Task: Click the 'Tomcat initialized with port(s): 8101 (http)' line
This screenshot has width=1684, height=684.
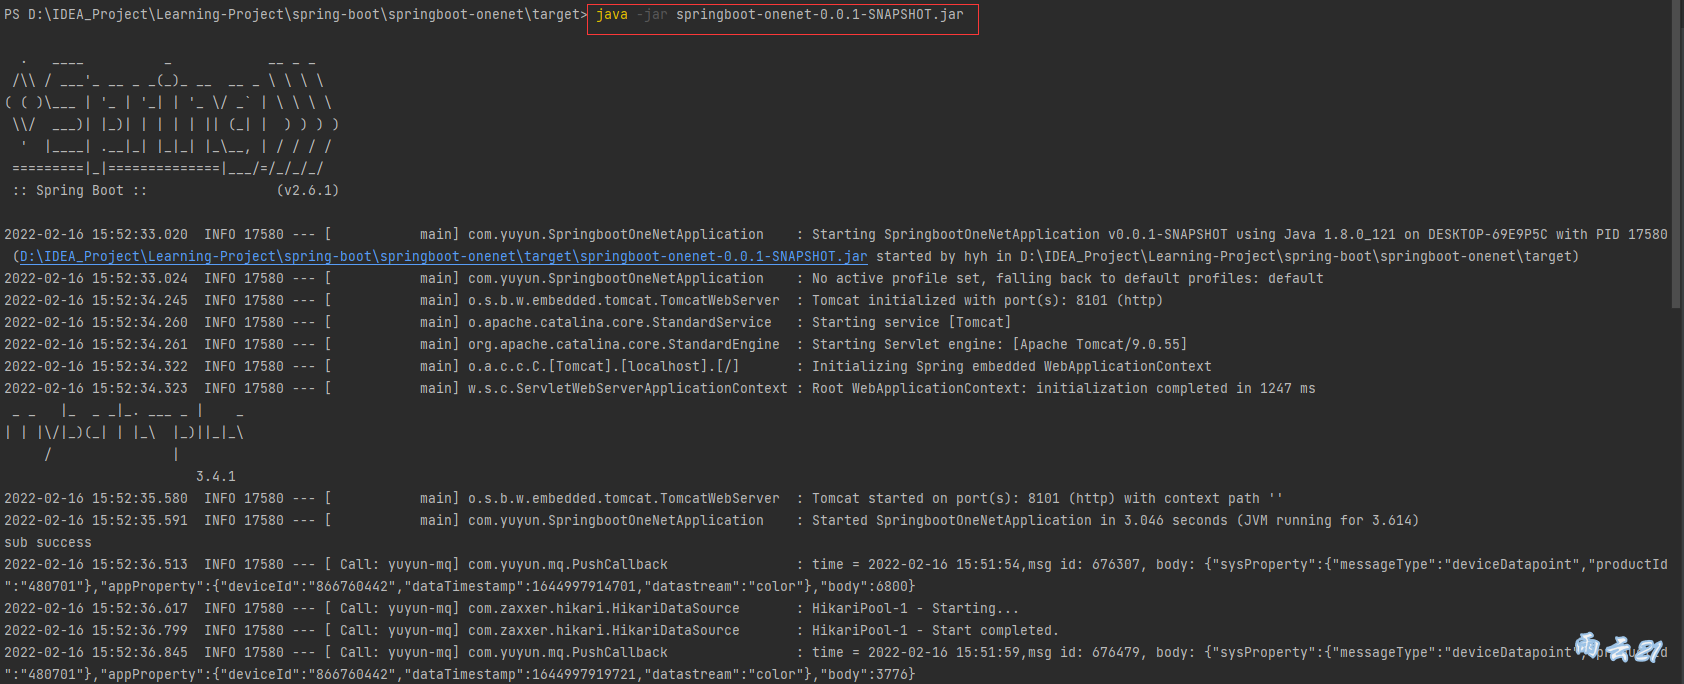Action: click(987, 300)
